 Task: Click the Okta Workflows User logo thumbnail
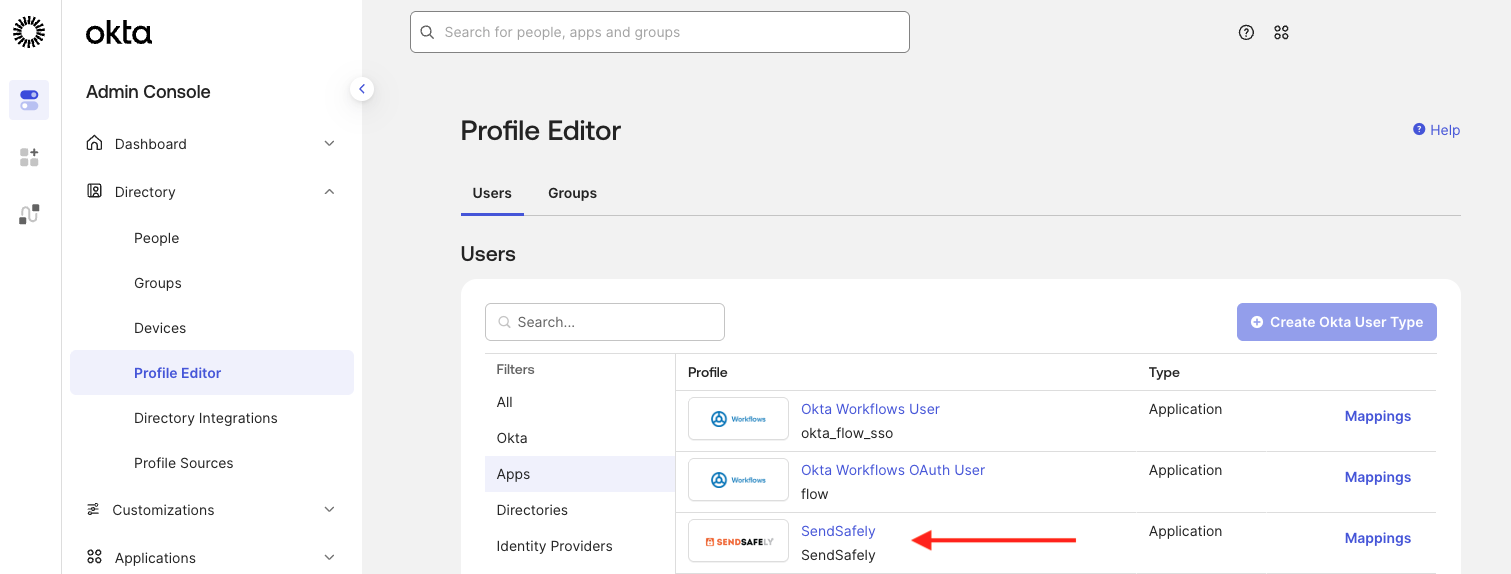[738, 419]
